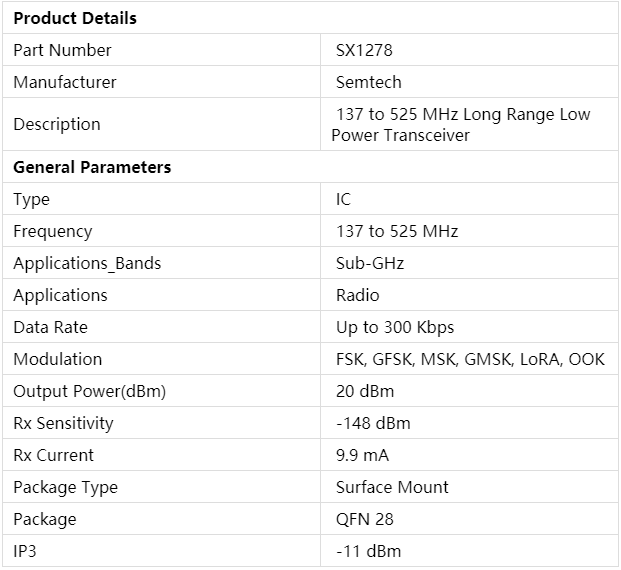The image size is (621, 570).
Task: Select the 'Up to 300 Kbps' value
Action: tap(395, 328)
